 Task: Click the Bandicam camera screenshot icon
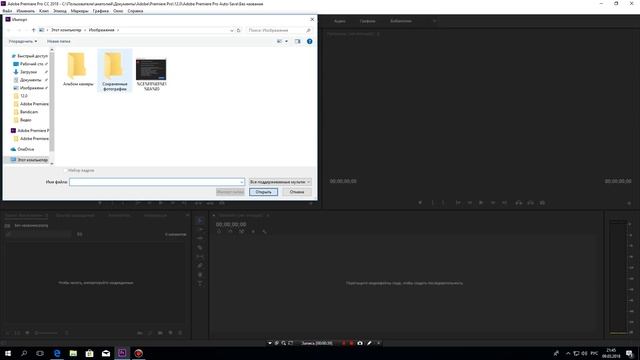360,343
